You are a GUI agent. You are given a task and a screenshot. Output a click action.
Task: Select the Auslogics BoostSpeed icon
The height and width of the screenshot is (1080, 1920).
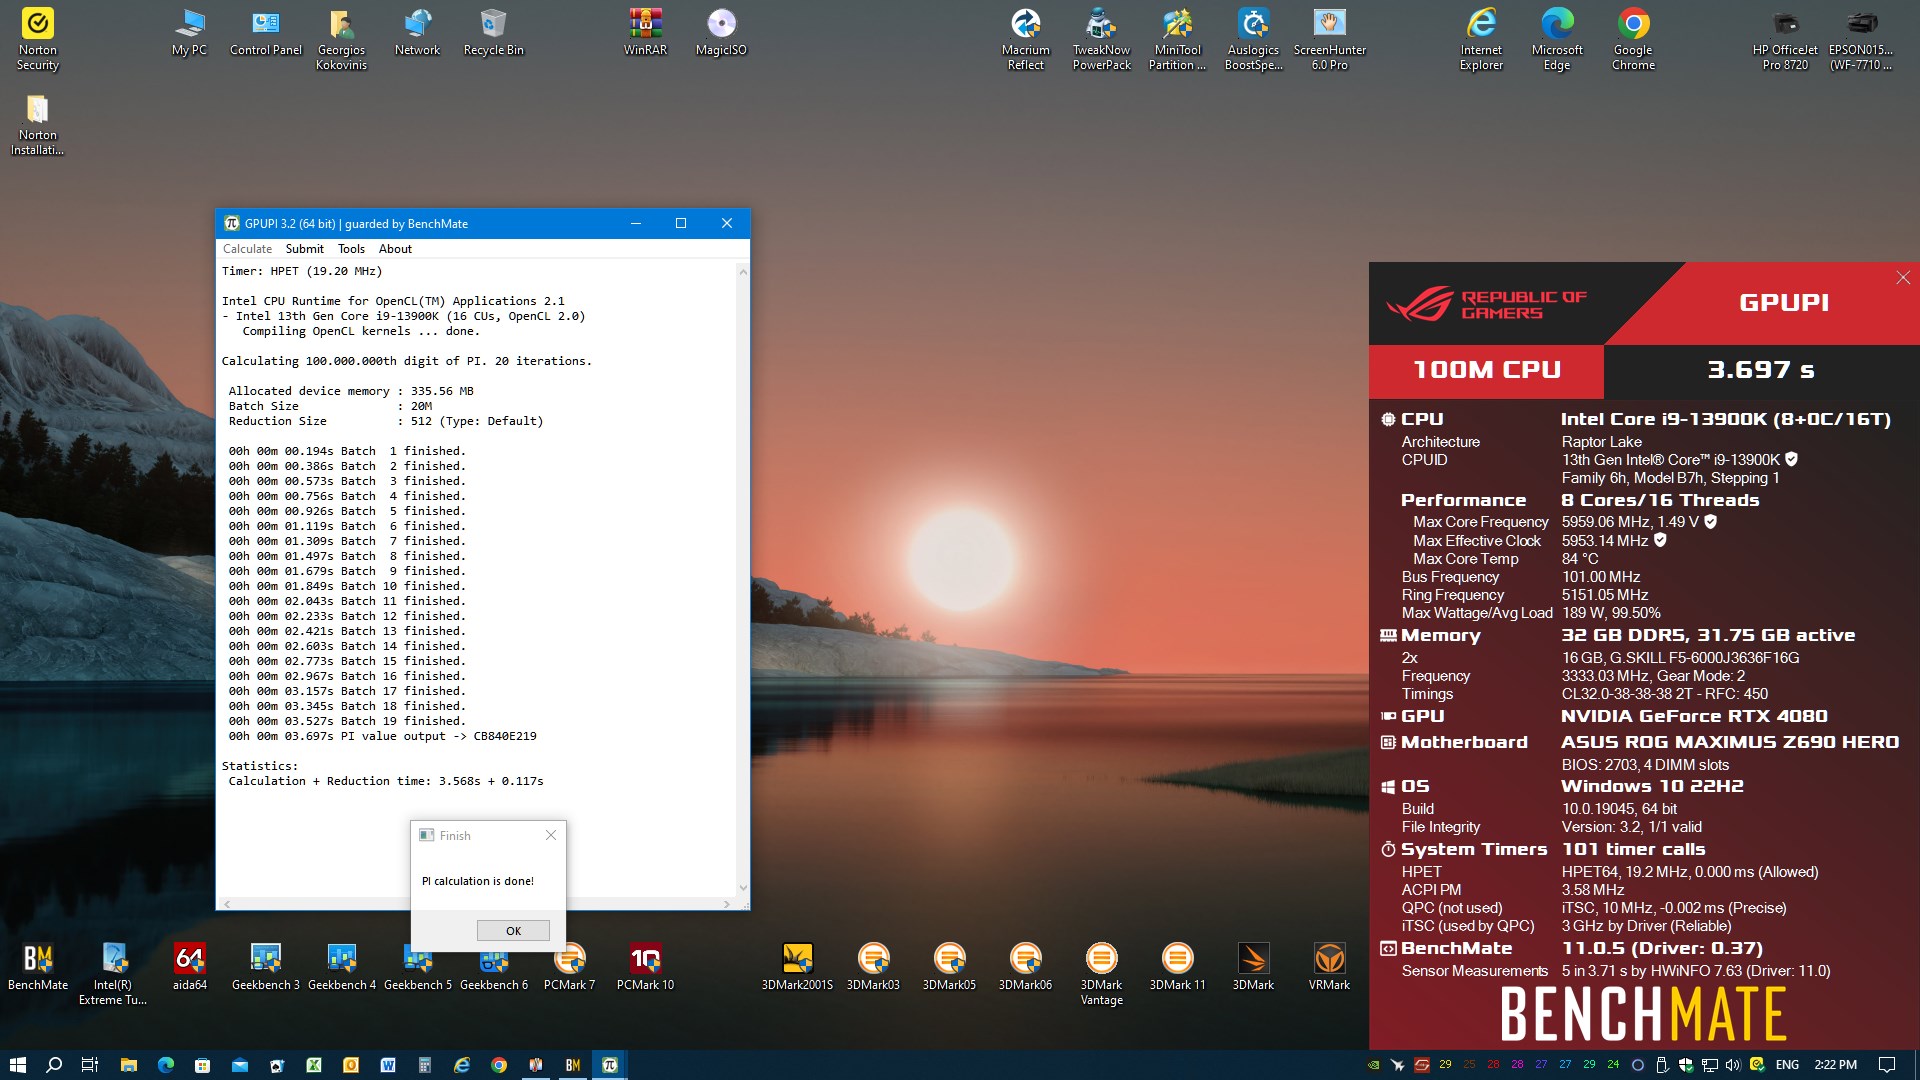tap(1253, 40)
